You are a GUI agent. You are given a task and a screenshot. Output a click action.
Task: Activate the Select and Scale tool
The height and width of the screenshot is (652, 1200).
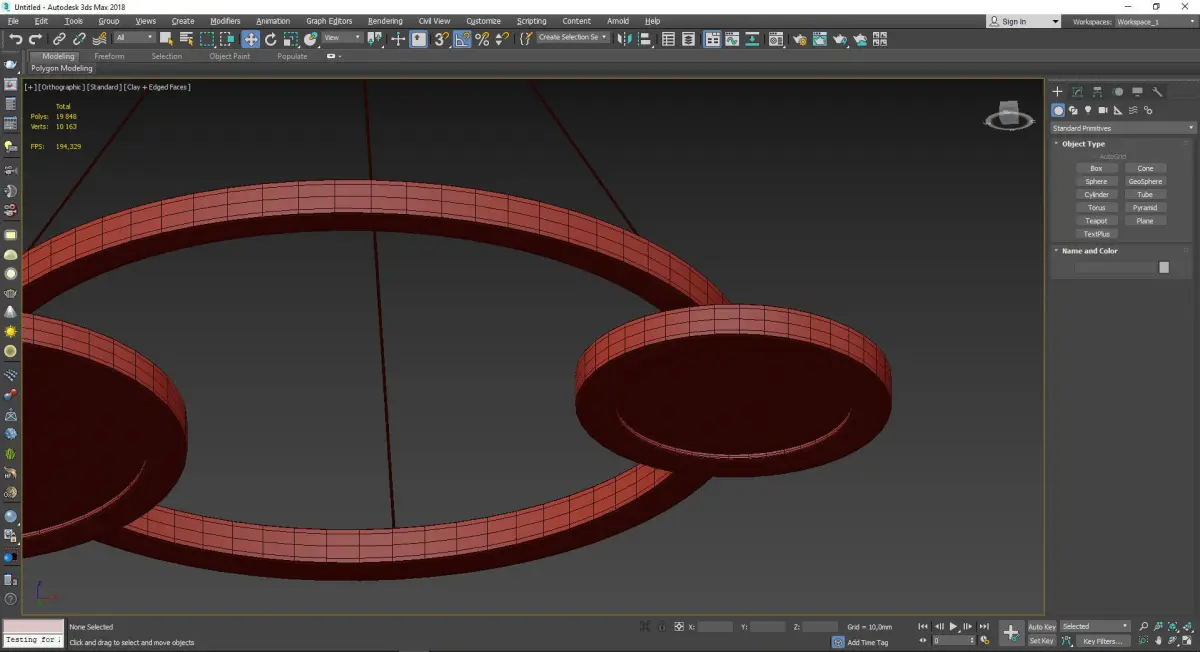coord(290,39)
